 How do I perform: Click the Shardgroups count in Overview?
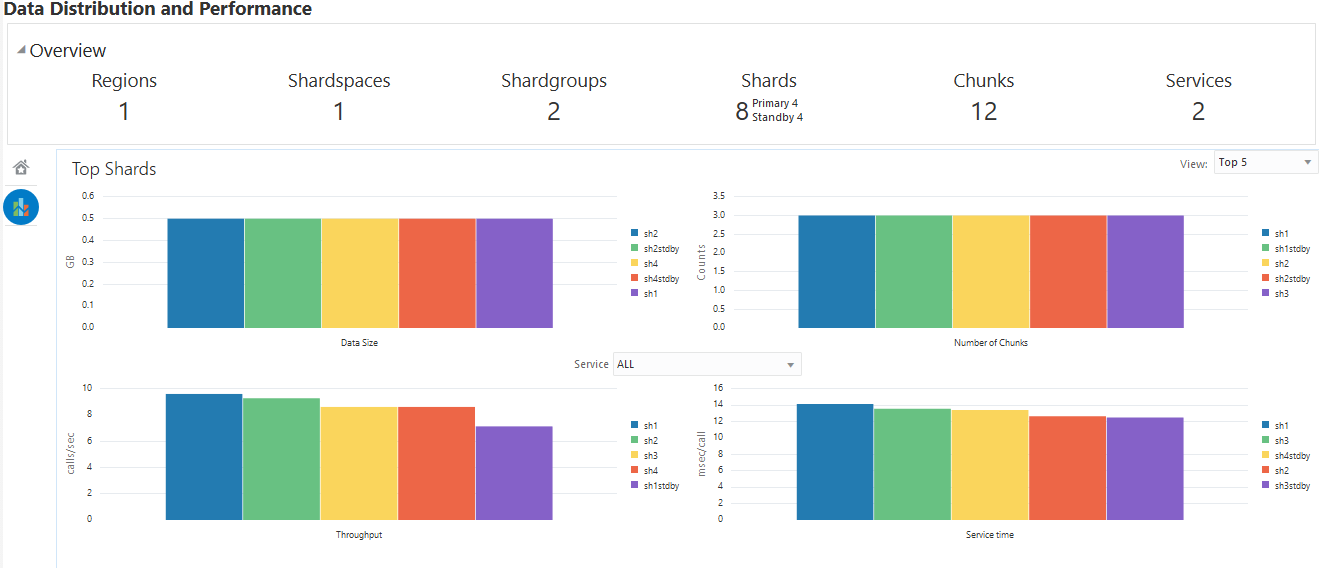pos(554,111)
